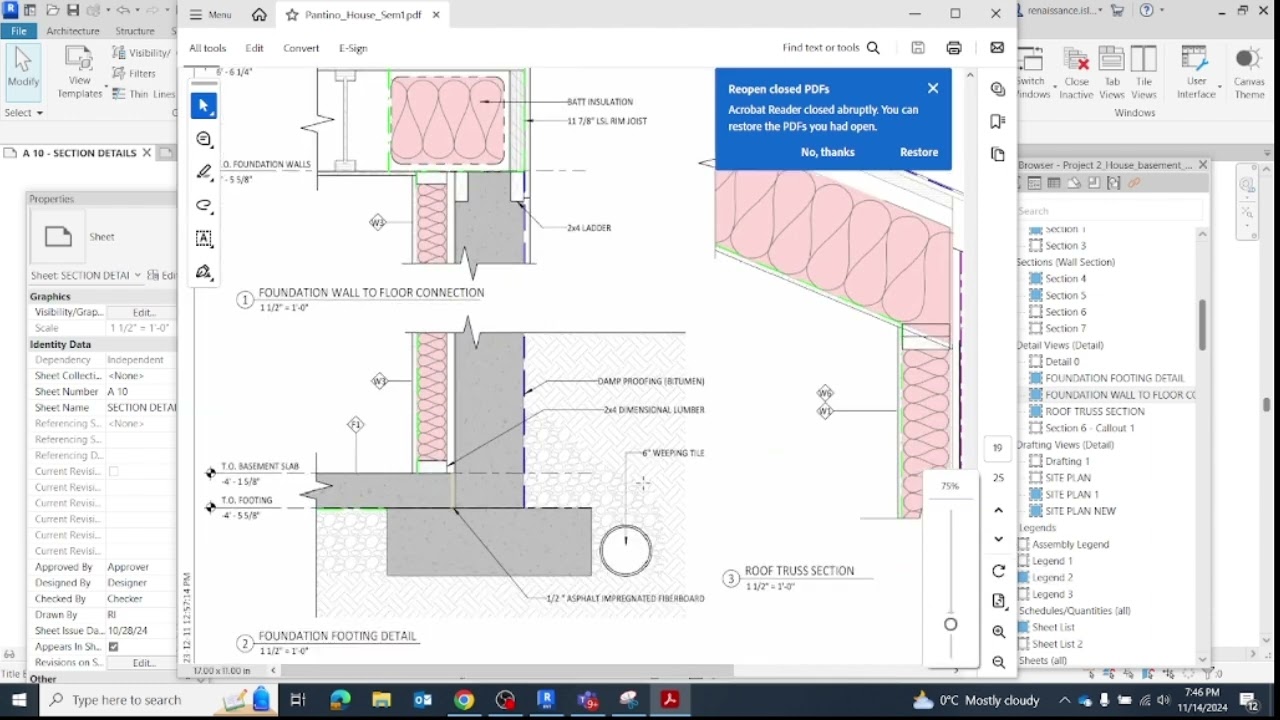Screen dimensions: 1280x720
Task: Click Edit button for Revisions on Sheet
Action: (x=143, y=663)
